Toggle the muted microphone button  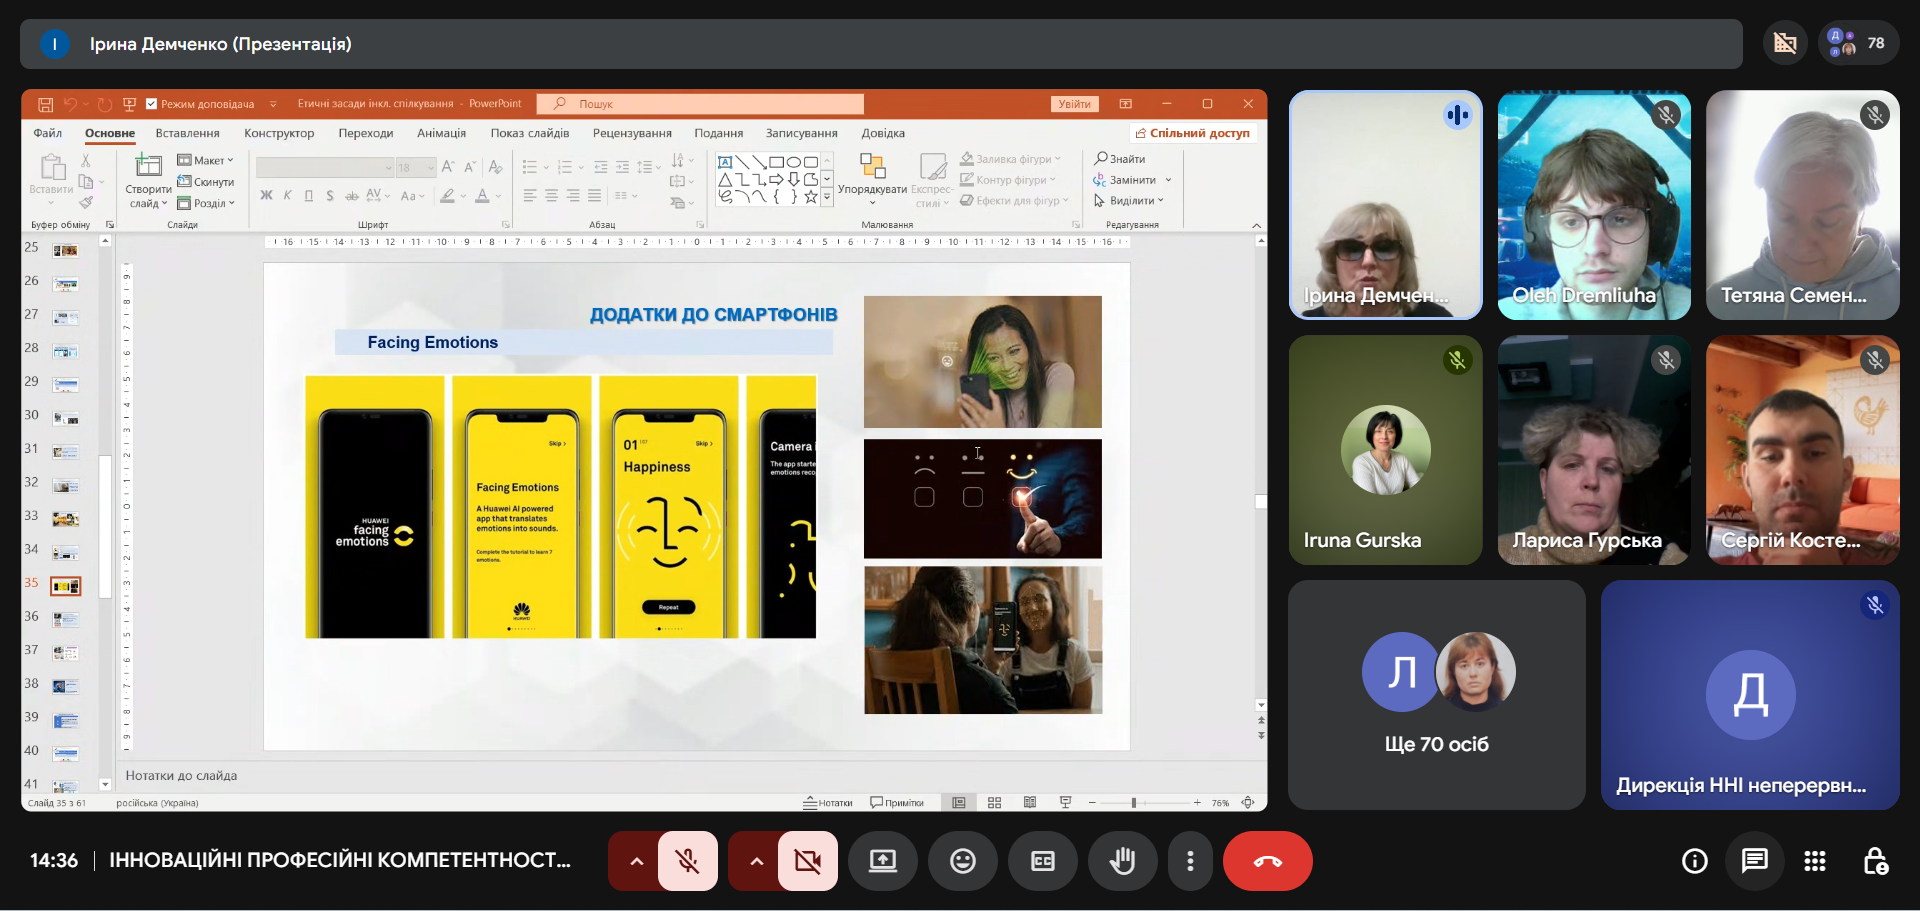tap(687, 861)
